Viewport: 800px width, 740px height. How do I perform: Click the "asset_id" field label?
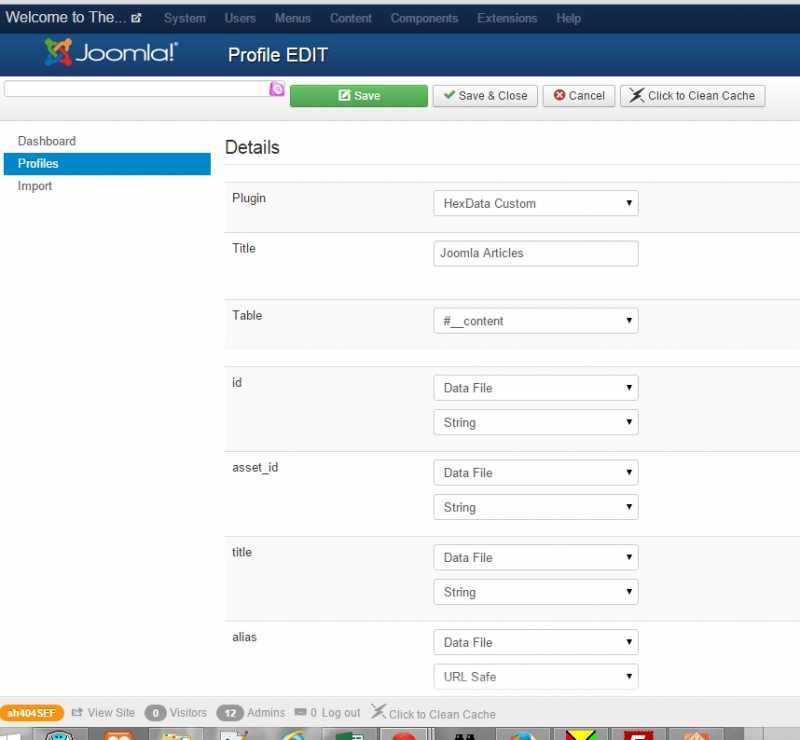pos(255,467)
